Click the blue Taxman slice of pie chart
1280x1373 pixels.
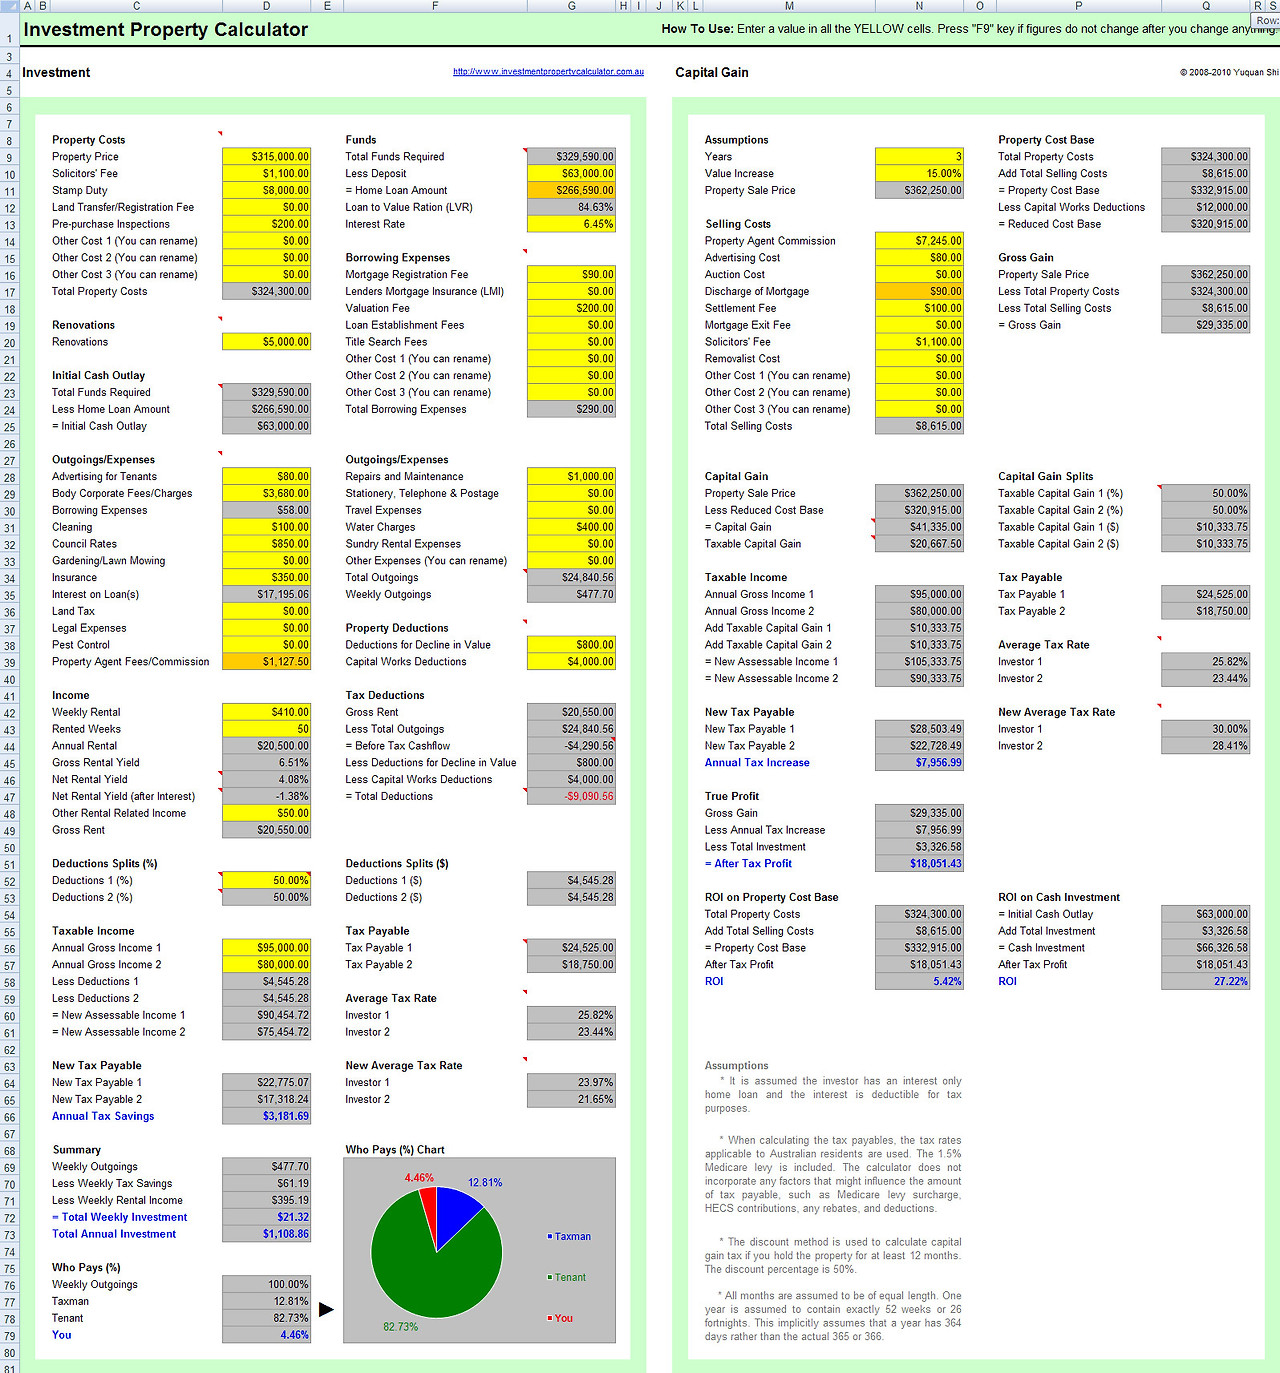[455, 1212]
